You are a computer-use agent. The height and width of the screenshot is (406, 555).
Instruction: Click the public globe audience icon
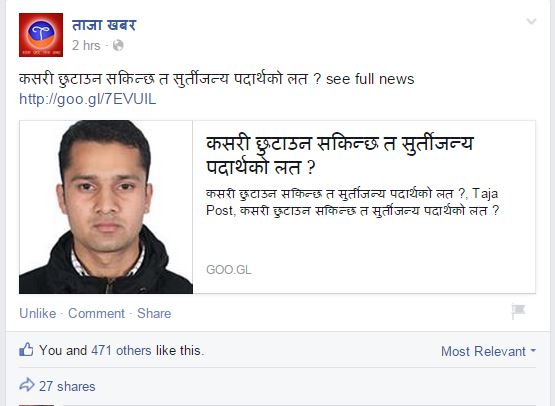click(118, 45)
